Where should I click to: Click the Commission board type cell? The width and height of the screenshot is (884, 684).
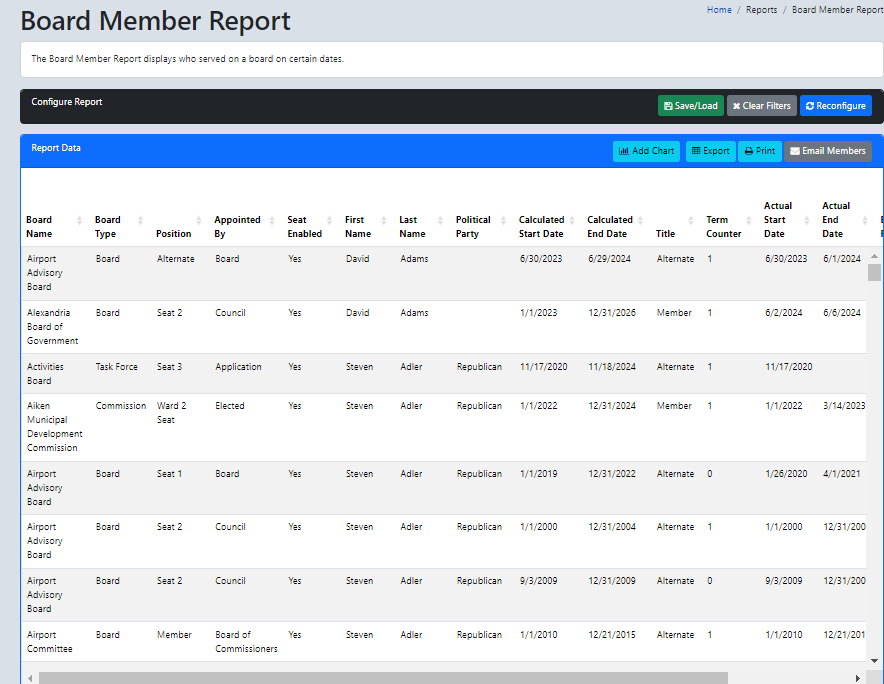[121, 405]
